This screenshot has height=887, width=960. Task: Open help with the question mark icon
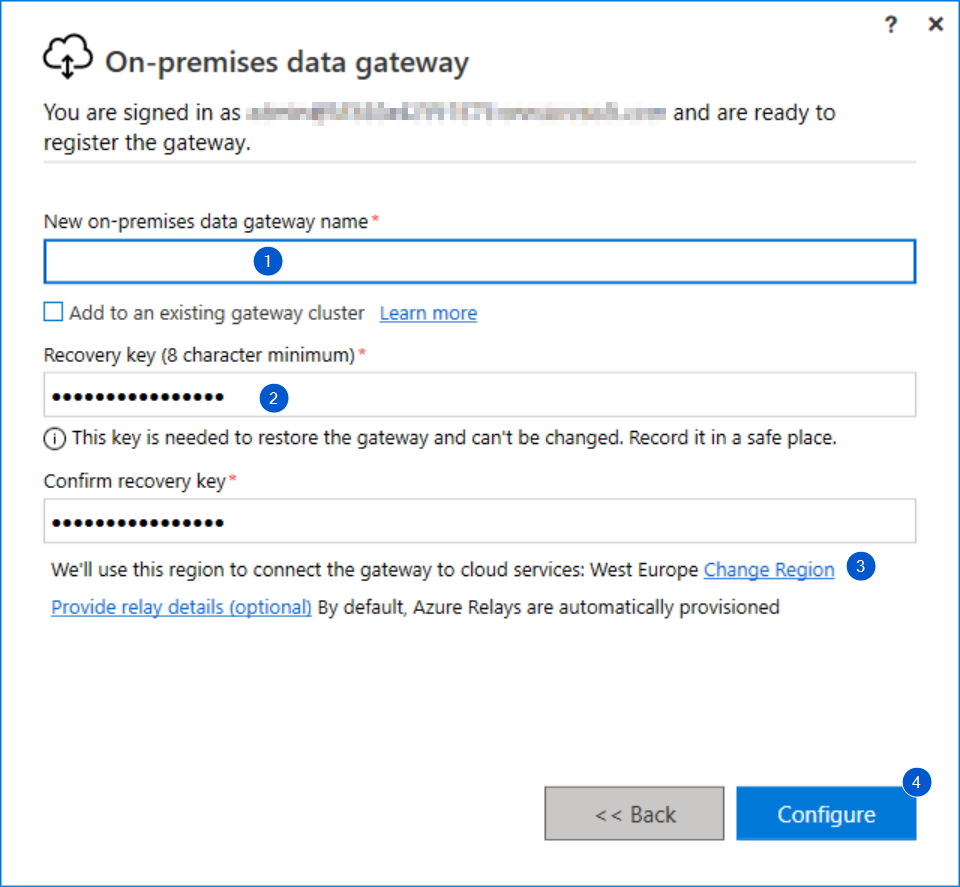(x=891, y=24)
